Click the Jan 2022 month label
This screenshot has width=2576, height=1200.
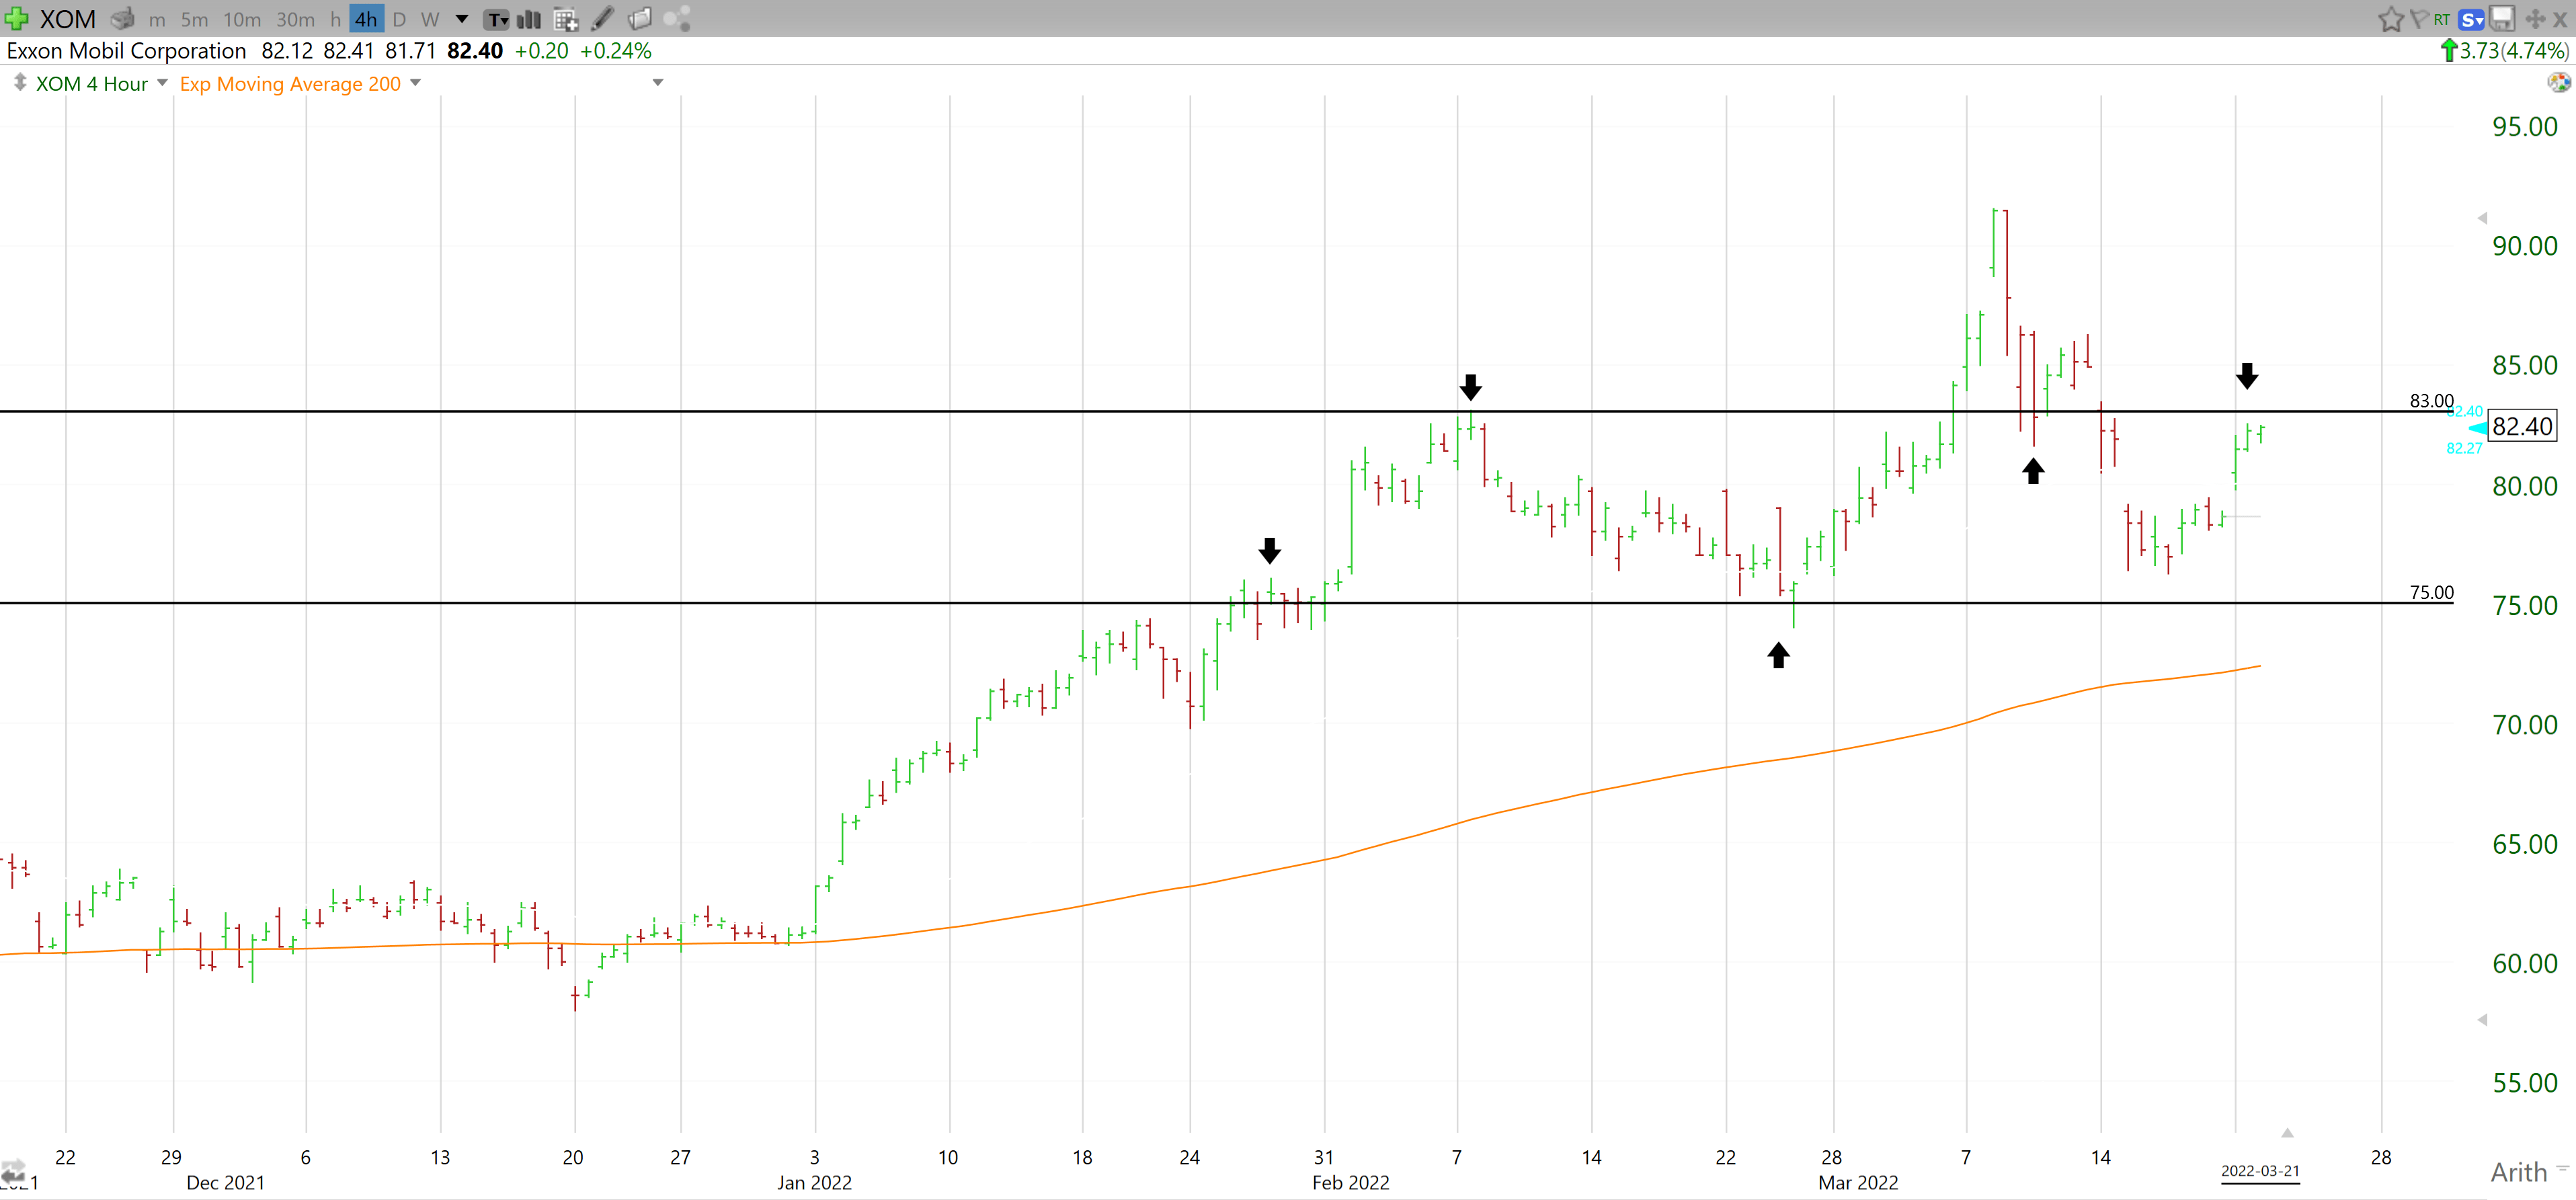[x=814, y=1183]
